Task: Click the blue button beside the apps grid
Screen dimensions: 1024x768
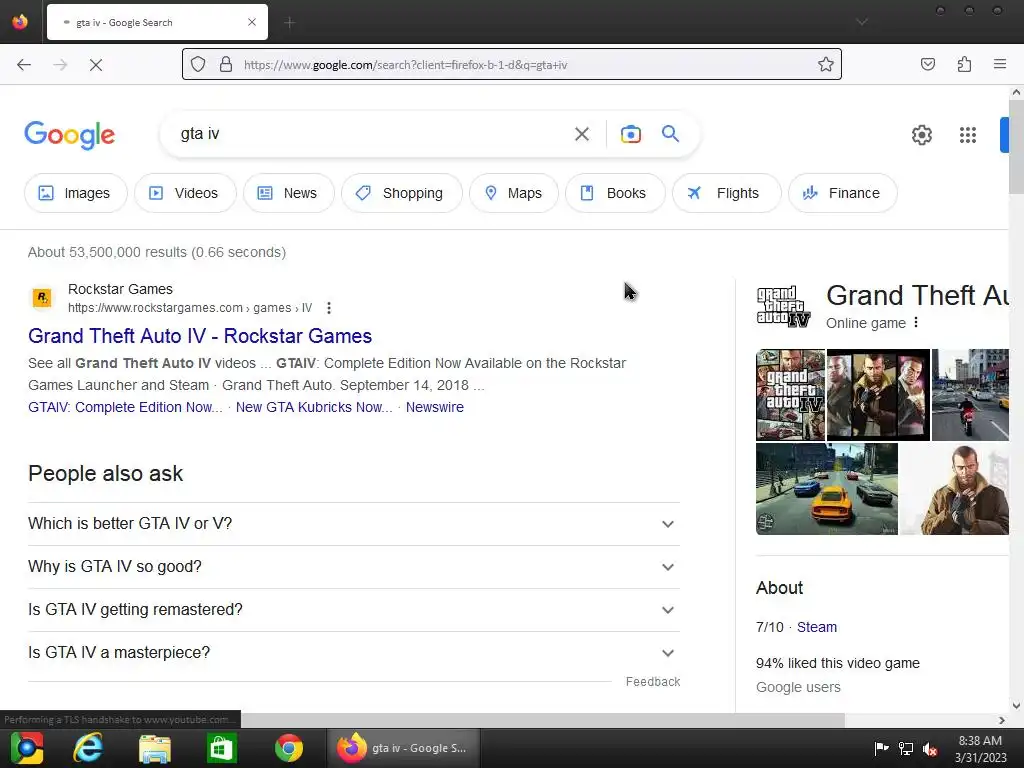Action: 1004,135
